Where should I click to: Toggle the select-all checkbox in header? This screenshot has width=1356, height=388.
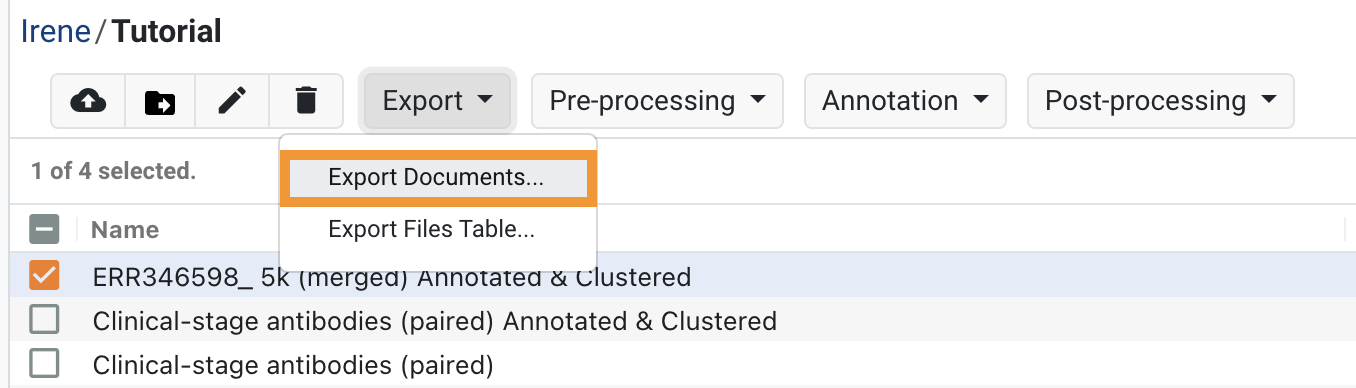[45, 230]
